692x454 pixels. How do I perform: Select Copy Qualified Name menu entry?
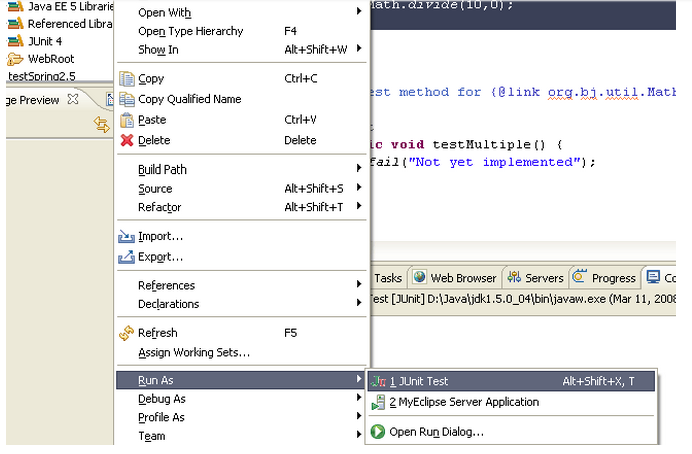[x=189, y=99]
